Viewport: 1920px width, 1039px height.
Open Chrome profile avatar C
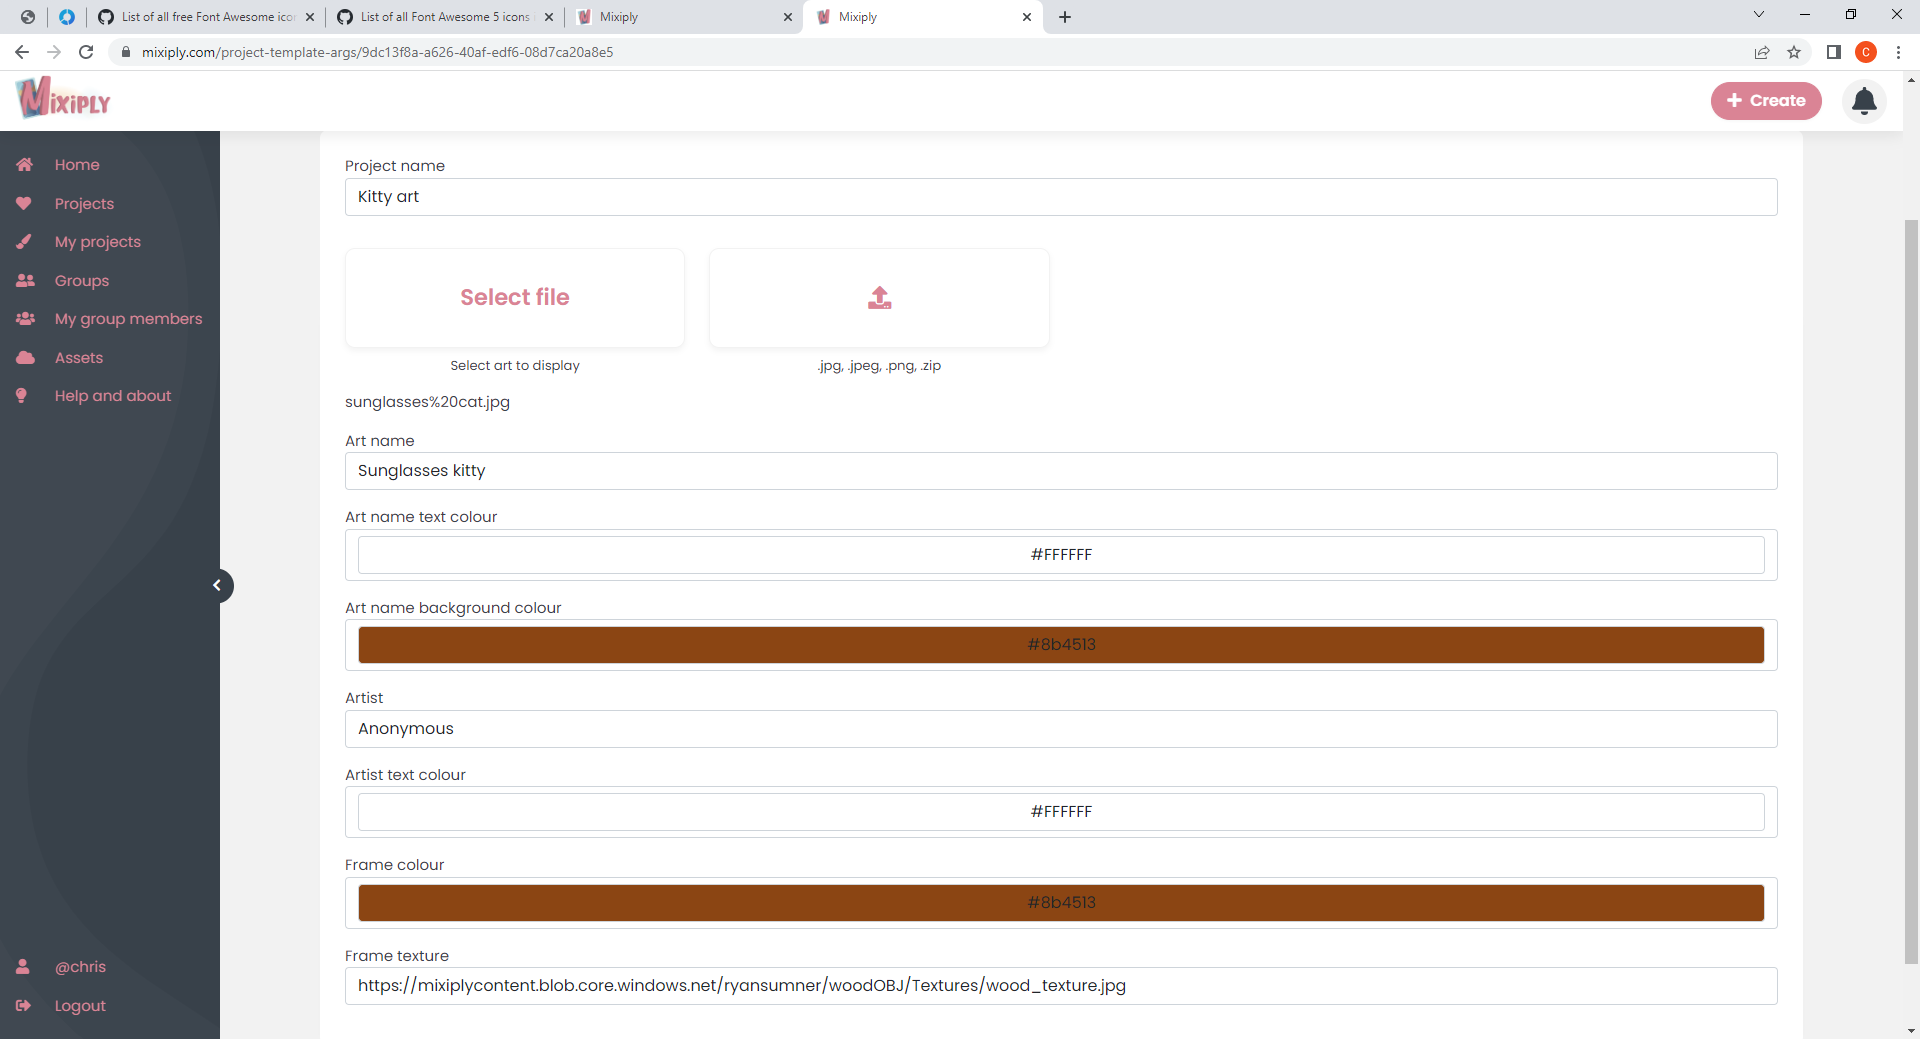tap(1866, 52)
